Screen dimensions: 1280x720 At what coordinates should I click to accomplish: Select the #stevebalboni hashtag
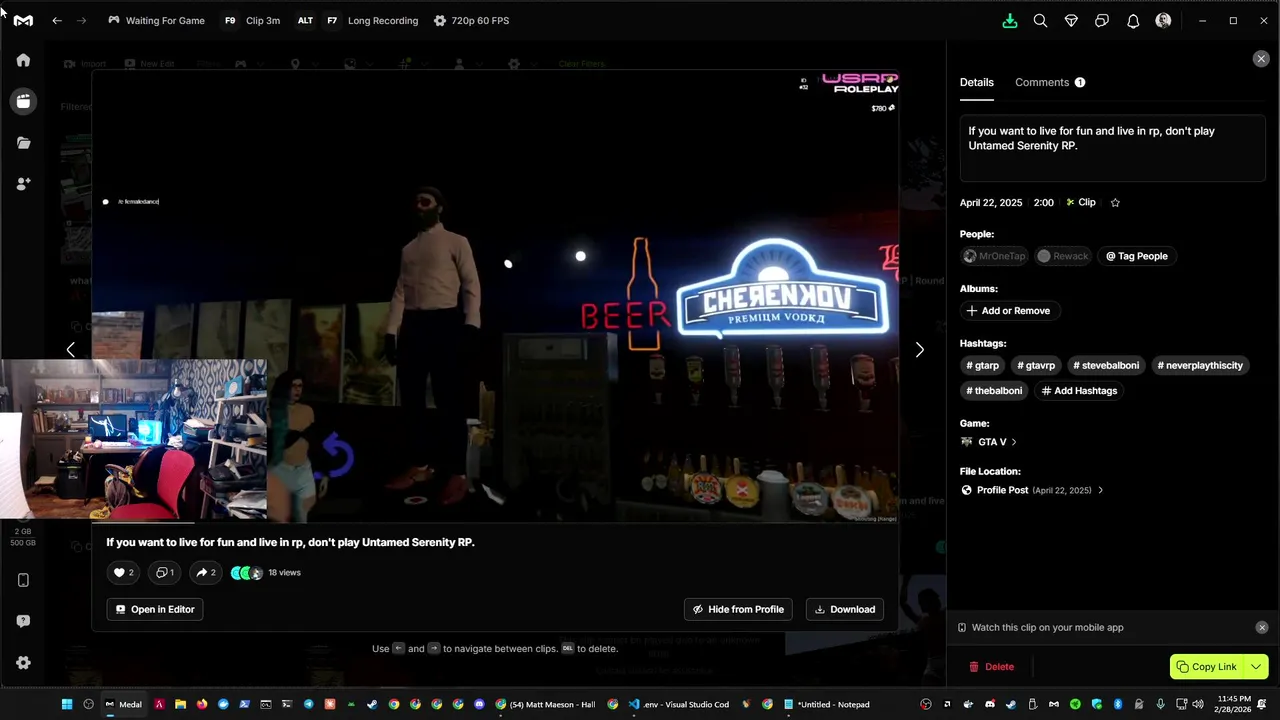(1106, 365)
